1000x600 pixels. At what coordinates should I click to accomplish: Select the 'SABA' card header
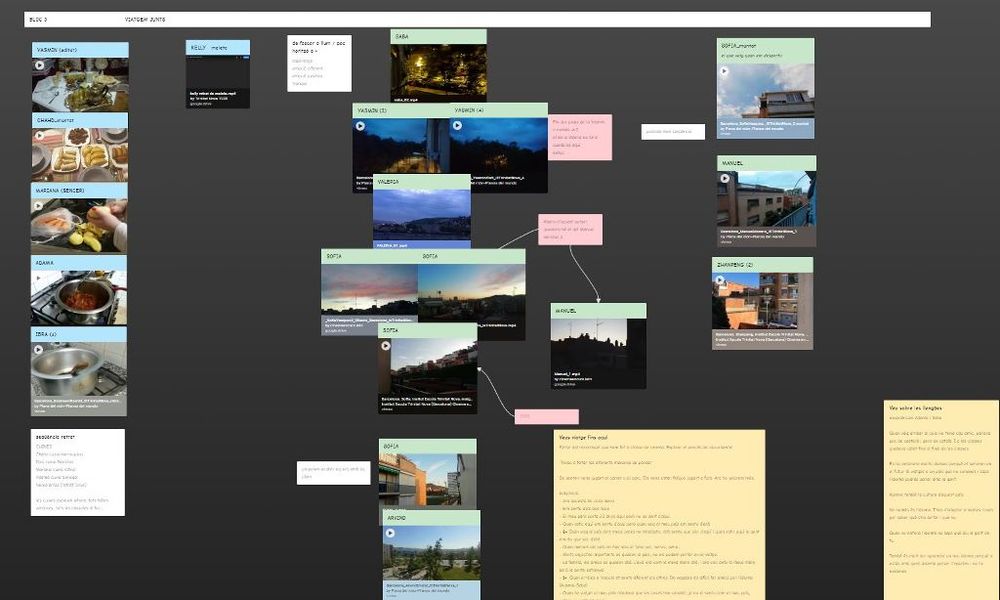pos(439,36)
